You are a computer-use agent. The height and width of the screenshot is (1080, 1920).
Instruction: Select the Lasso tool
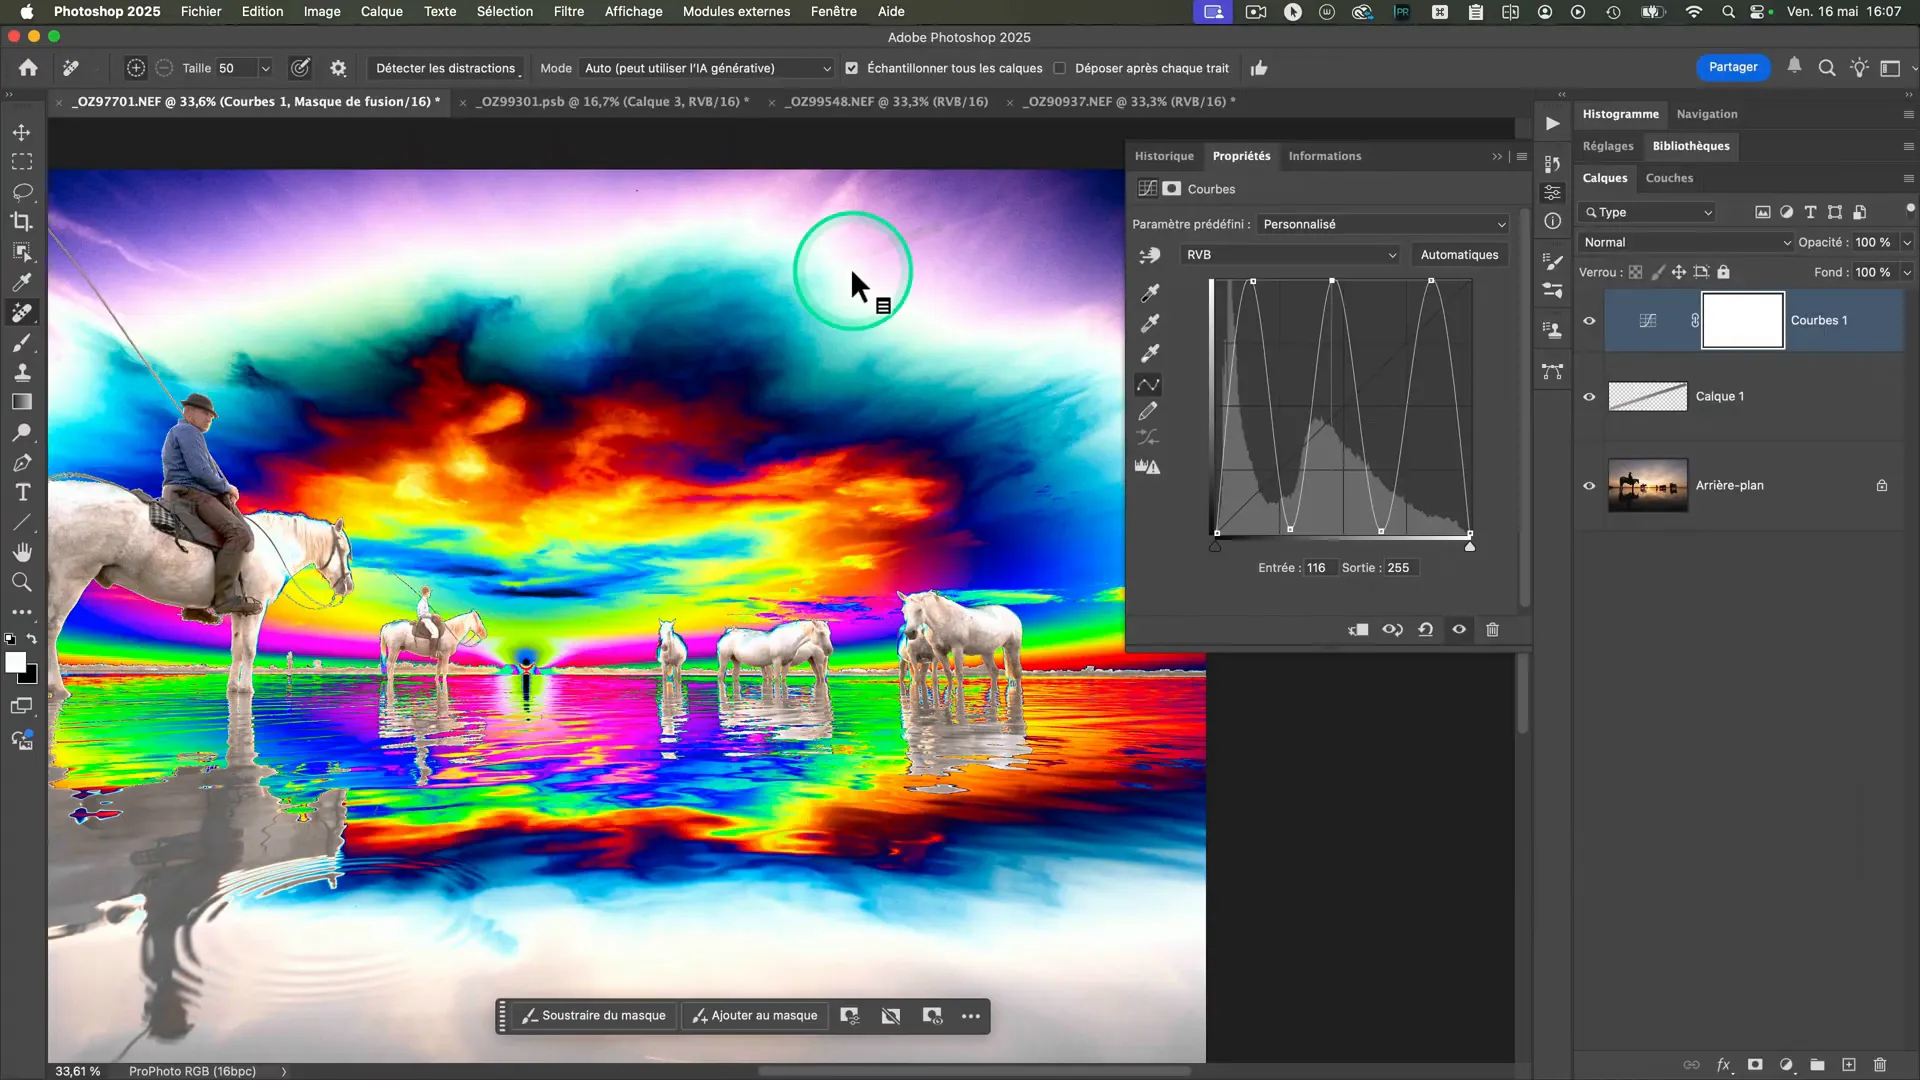pos(21,192)
